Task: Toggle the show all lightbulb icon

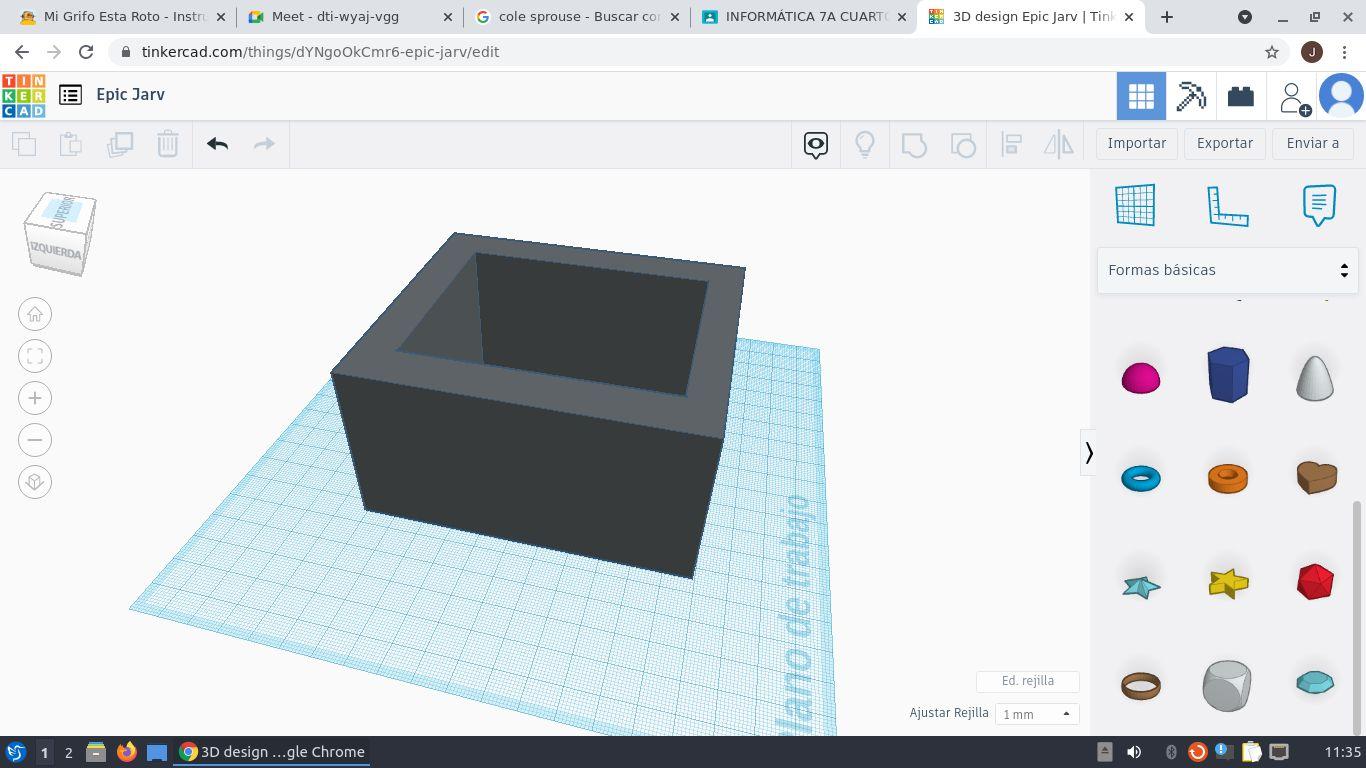Action: [865, 144]
